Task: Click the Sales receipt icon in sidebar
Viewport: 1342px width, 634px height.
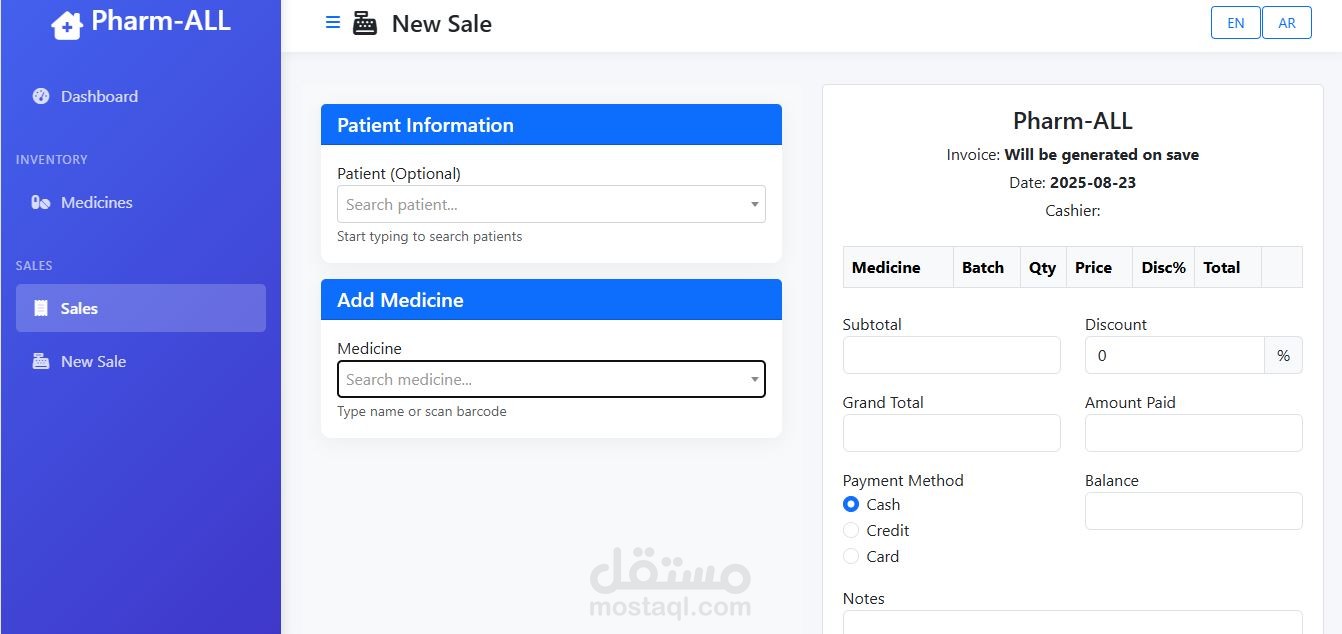Action: point(41,308)
